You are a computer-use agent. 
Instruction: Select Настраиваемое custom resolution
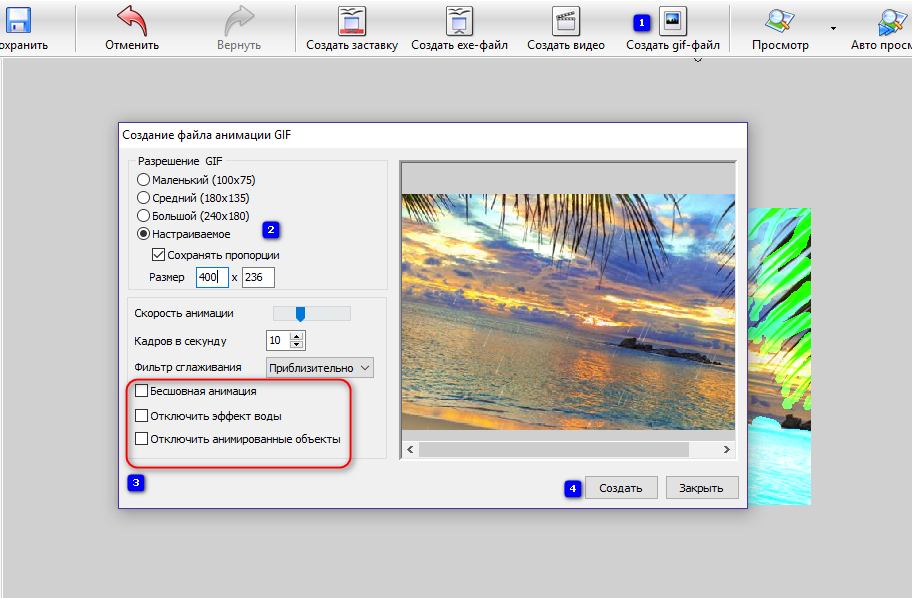pyautogui.click(x=143, y=234)
